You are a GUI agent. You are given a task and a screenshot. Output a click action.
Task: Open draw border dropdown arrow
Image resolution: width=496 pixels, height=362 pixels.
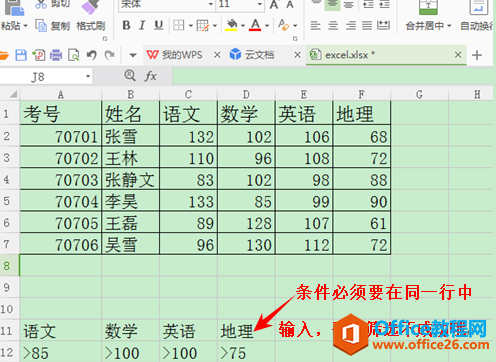coord(215,25)
